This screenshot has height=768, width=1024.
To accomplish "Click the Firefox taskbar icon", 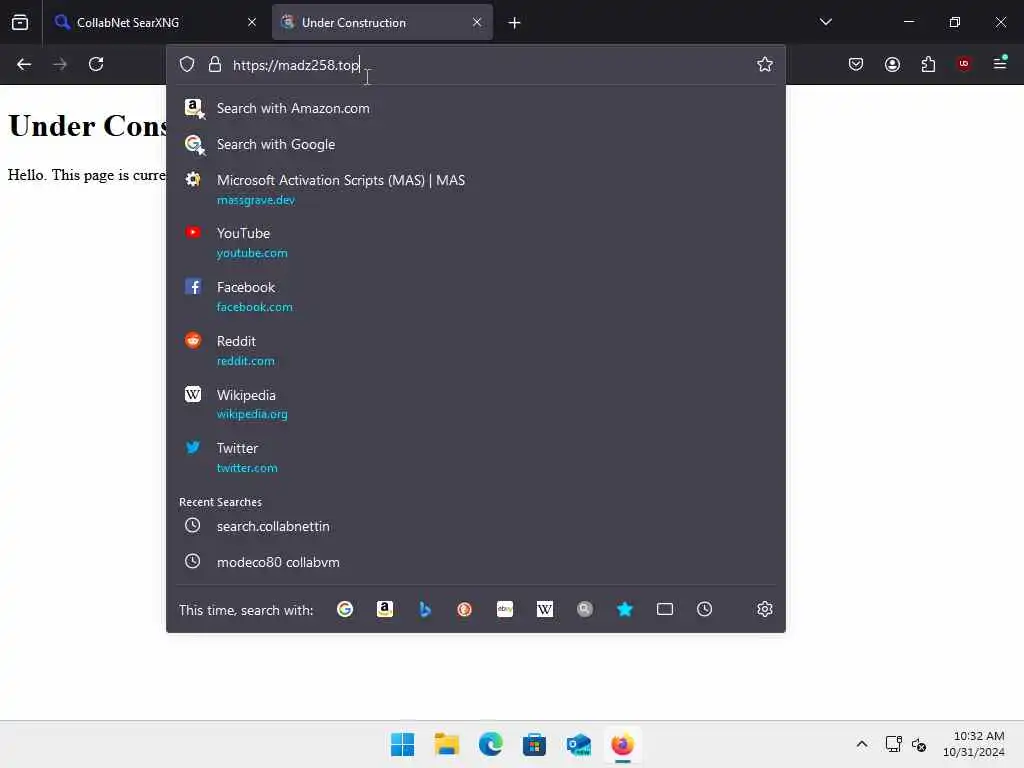I will (622, 744).
